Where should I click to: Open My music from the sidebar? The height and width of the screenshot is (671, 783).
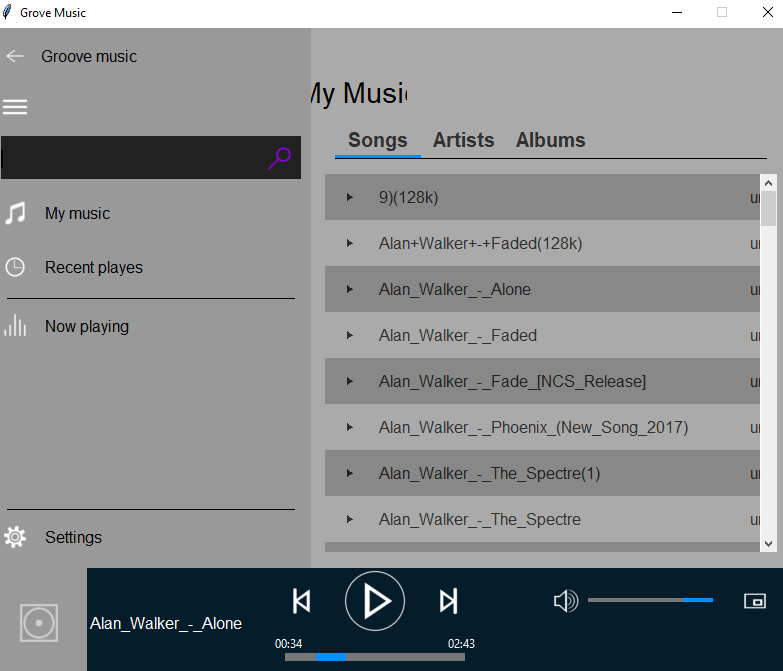pyautogui.click(x=77, y=214)
